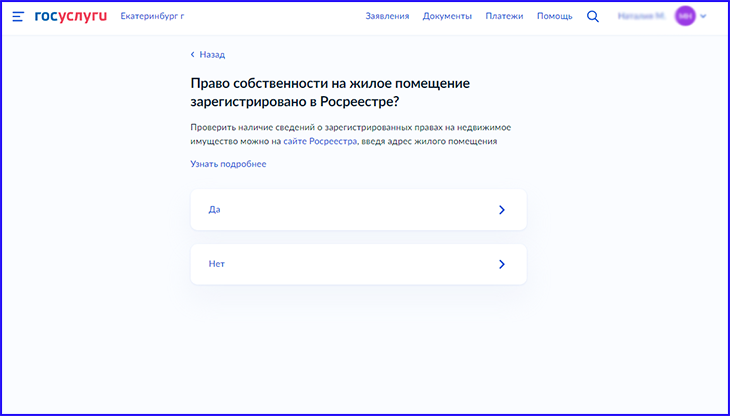Screen dimensions: 730x416
Task: Click the chevron on the Нет card
Action: tap(501, 264)
